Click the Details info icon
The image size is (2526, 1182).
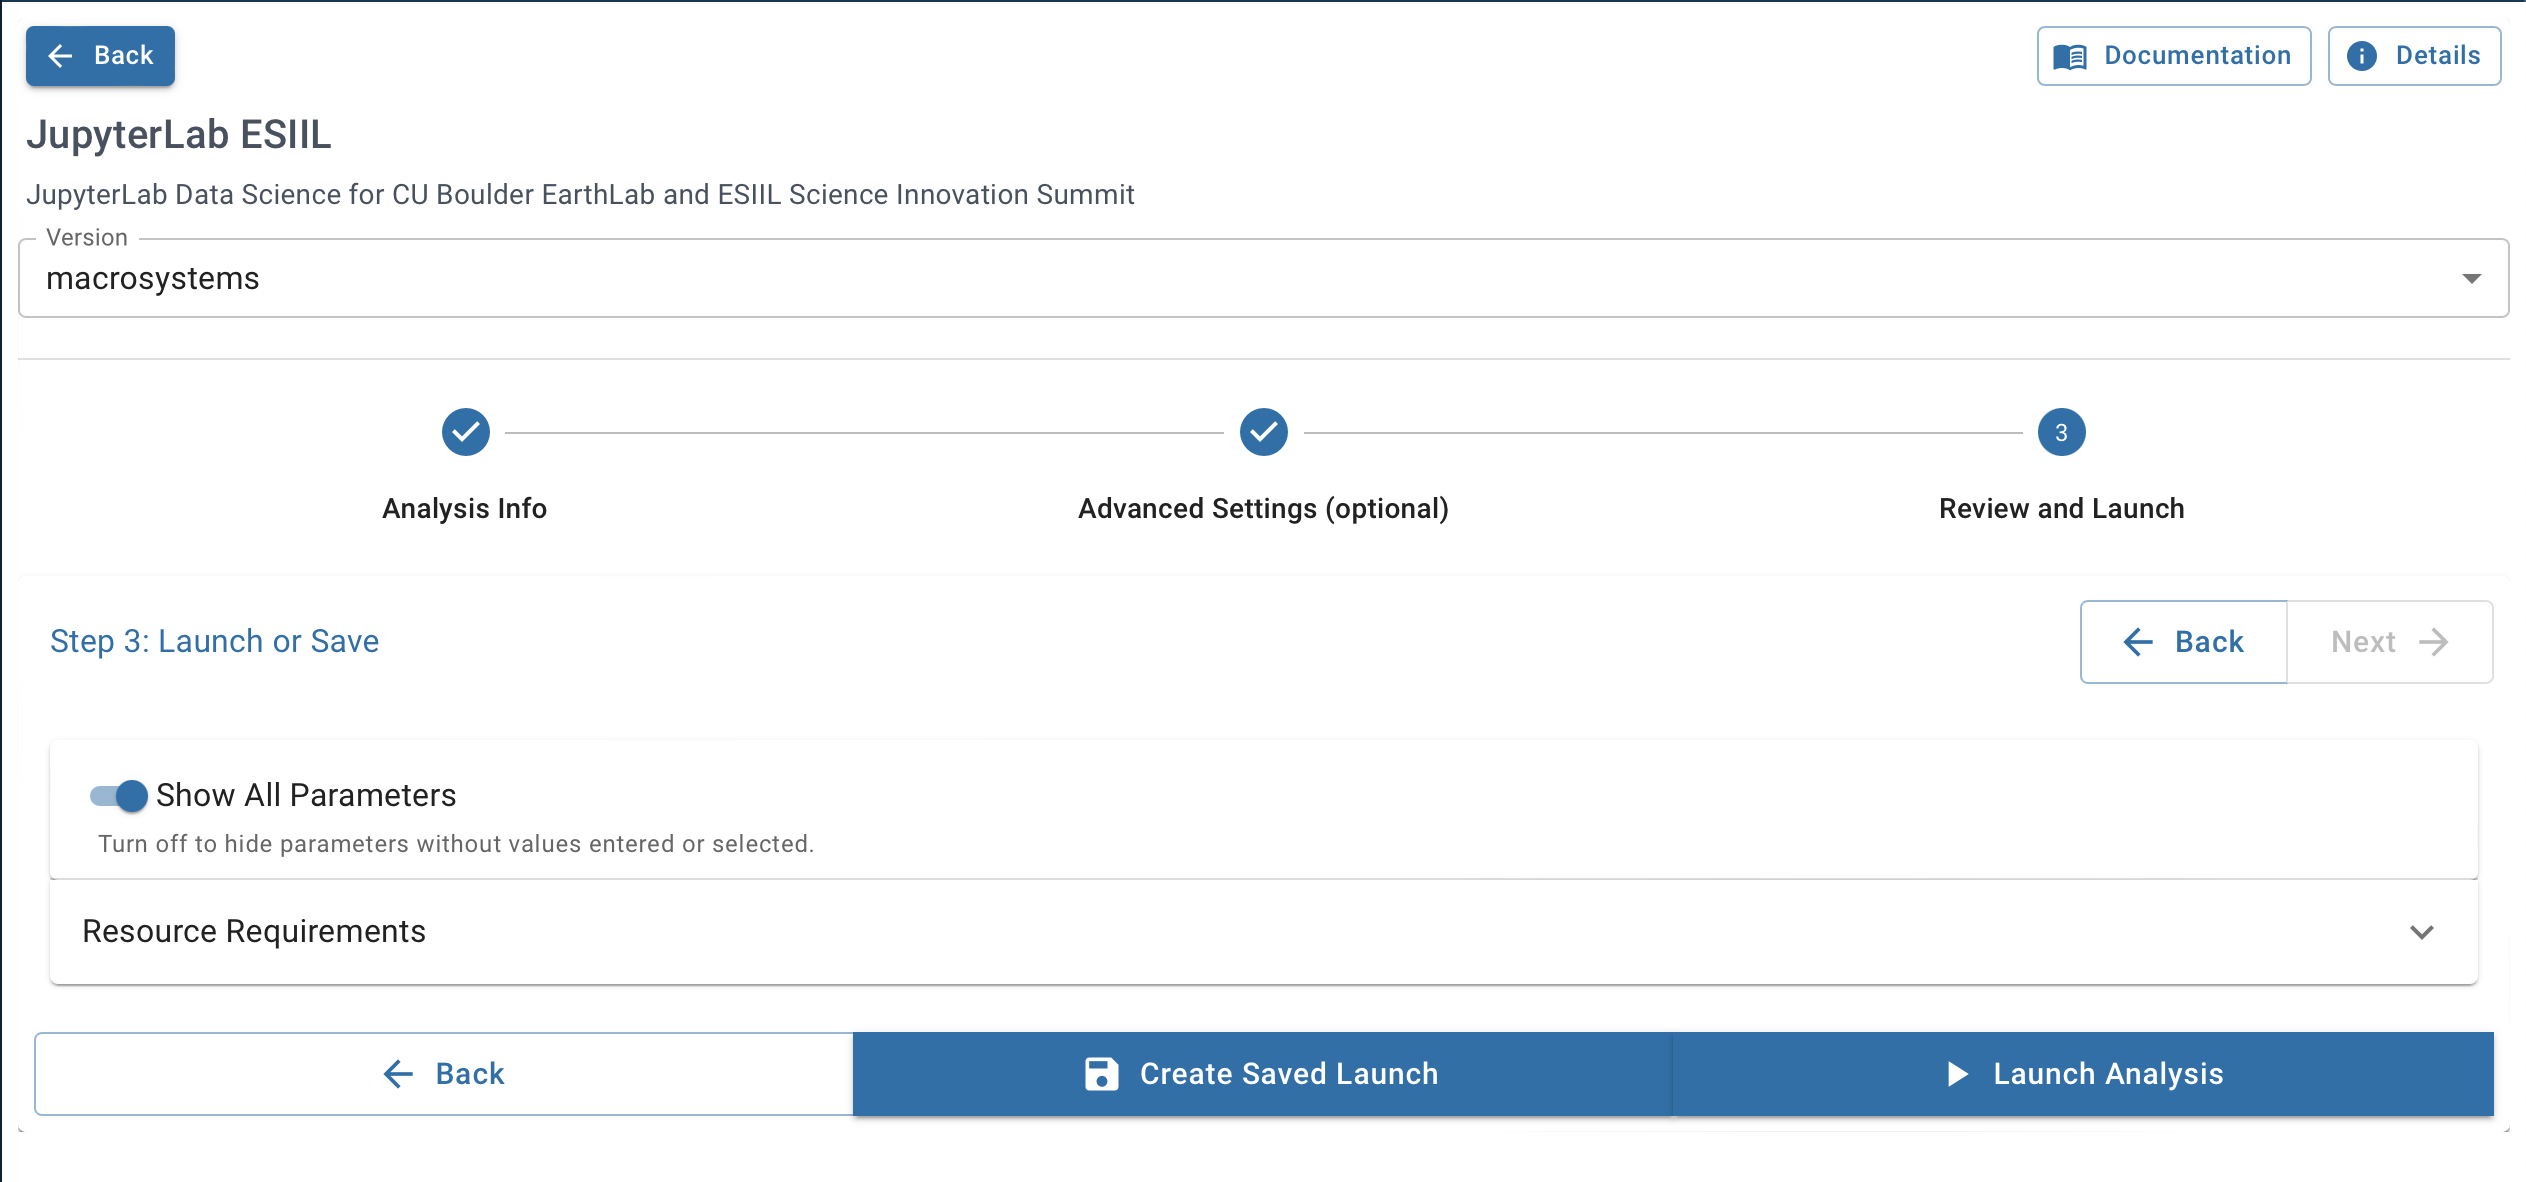coord(2362,56)
